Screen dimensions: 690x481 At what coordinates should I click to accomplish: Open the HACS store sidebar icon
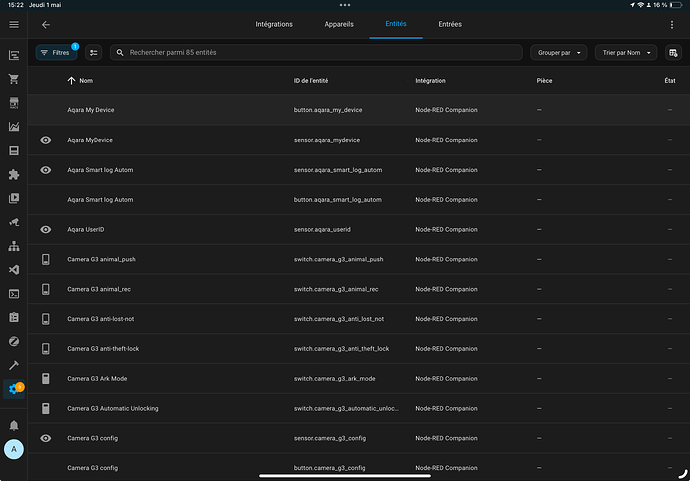[x=14, y=103]
